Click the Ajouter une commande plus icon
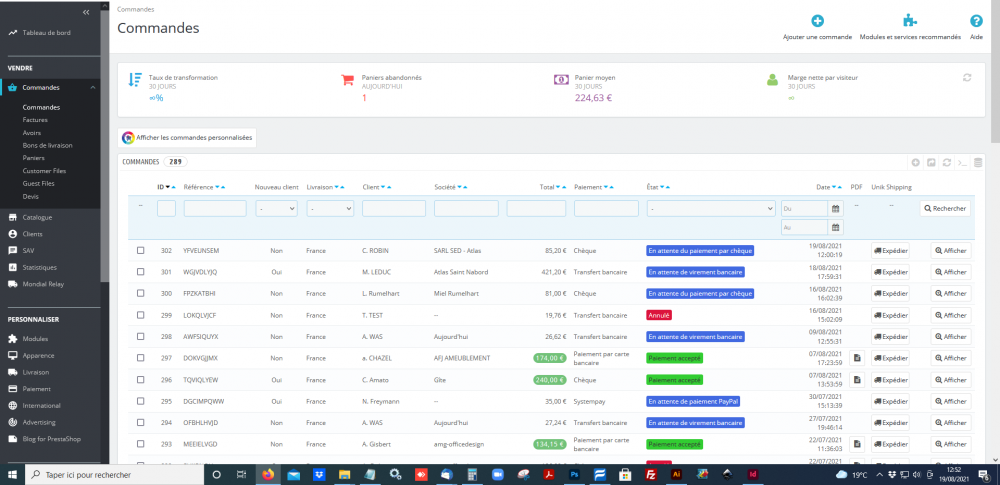The width and height of the screenshot is (1000, 485). point(817,21)
